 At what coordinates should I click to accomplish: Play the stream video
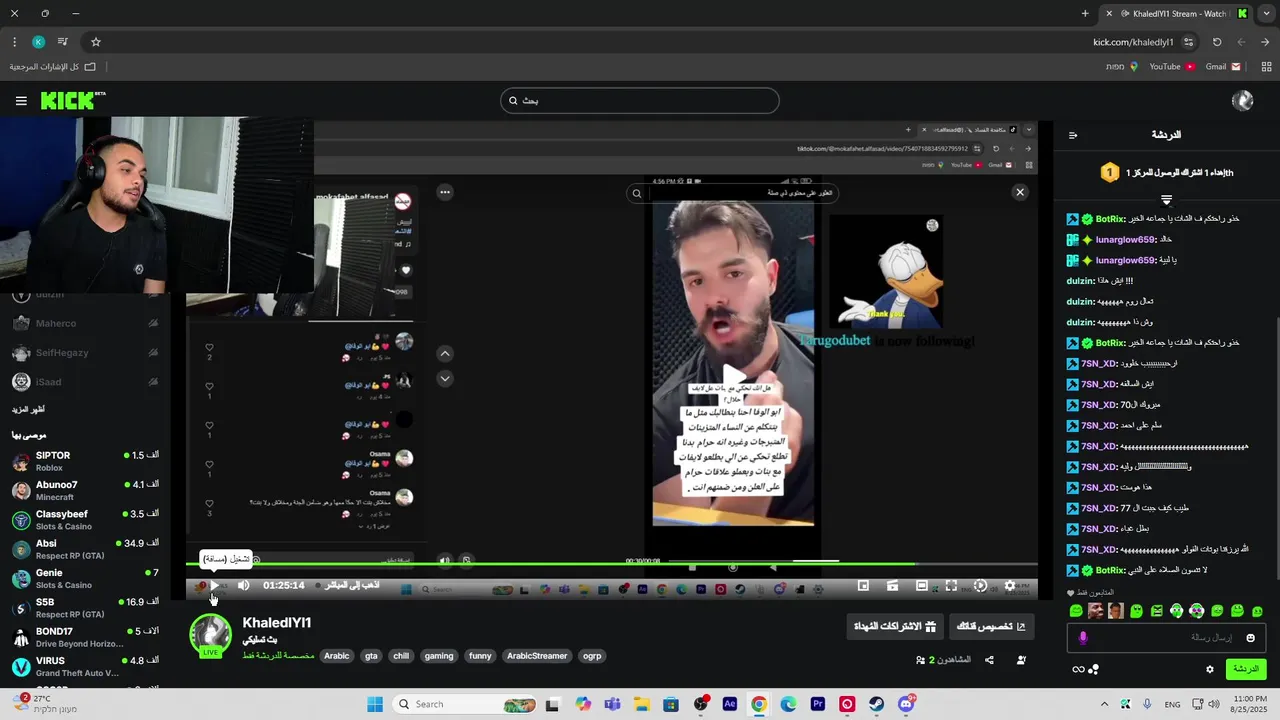tap(213, 585)
